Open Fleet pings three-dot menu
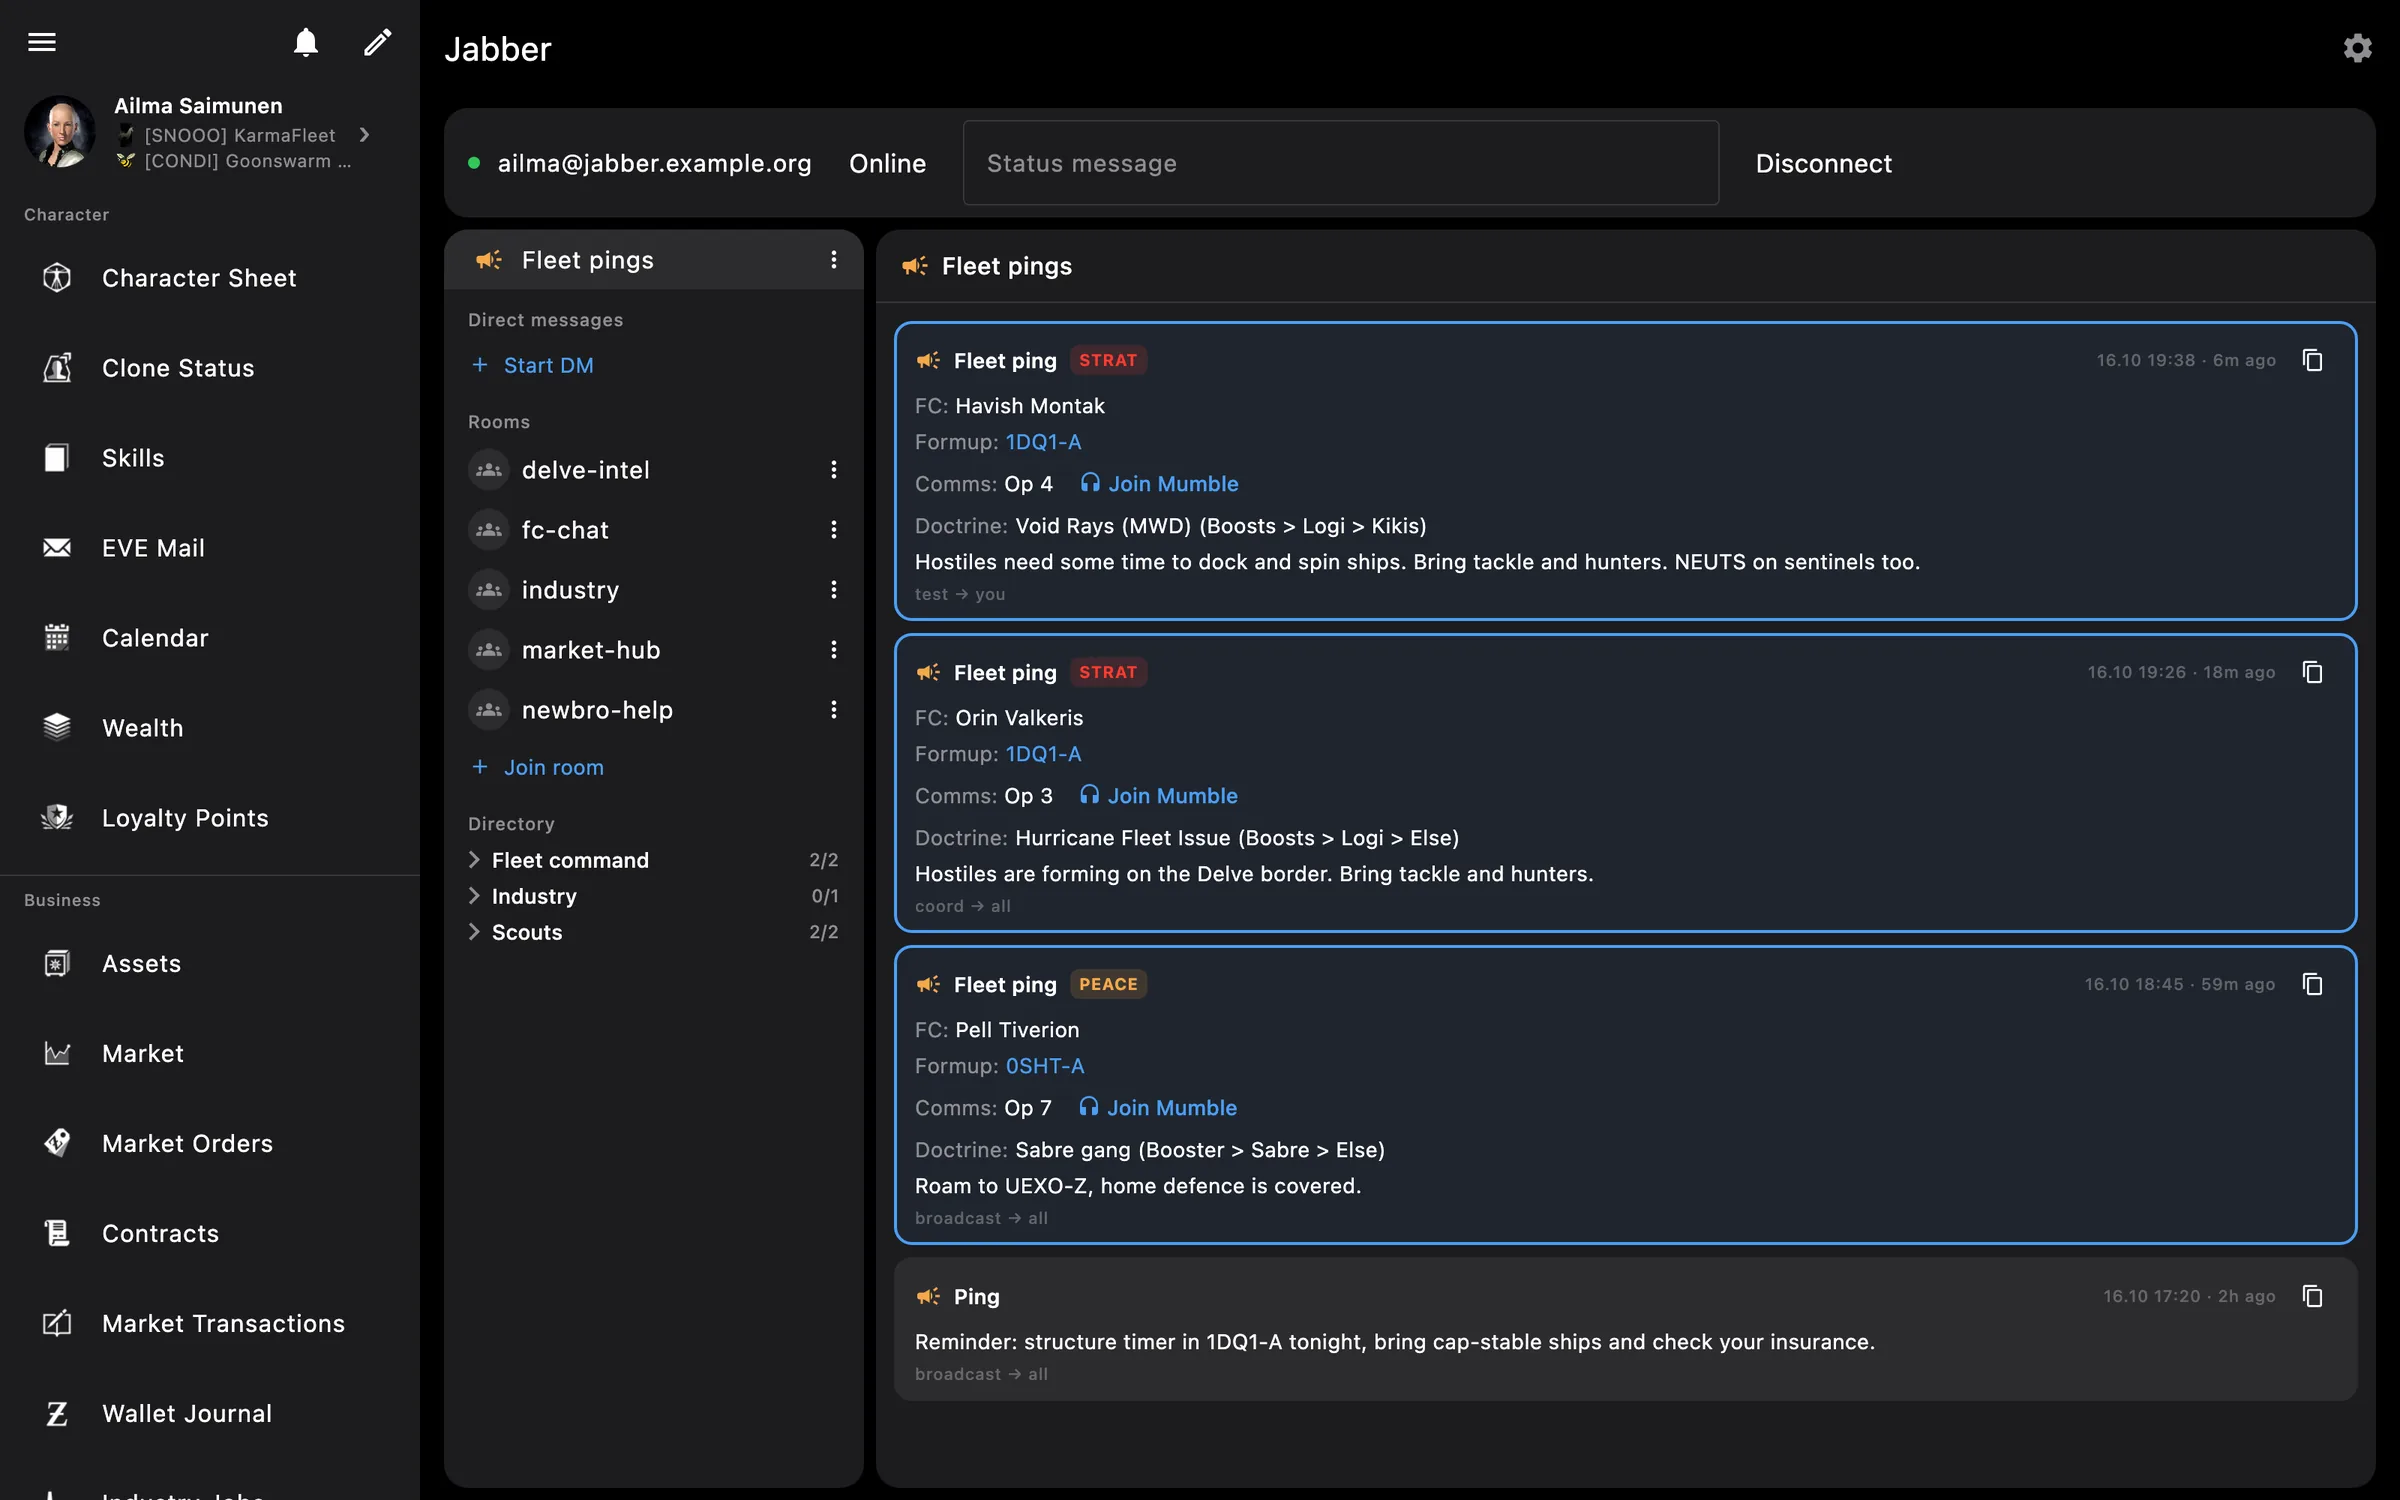 point(833,260)
